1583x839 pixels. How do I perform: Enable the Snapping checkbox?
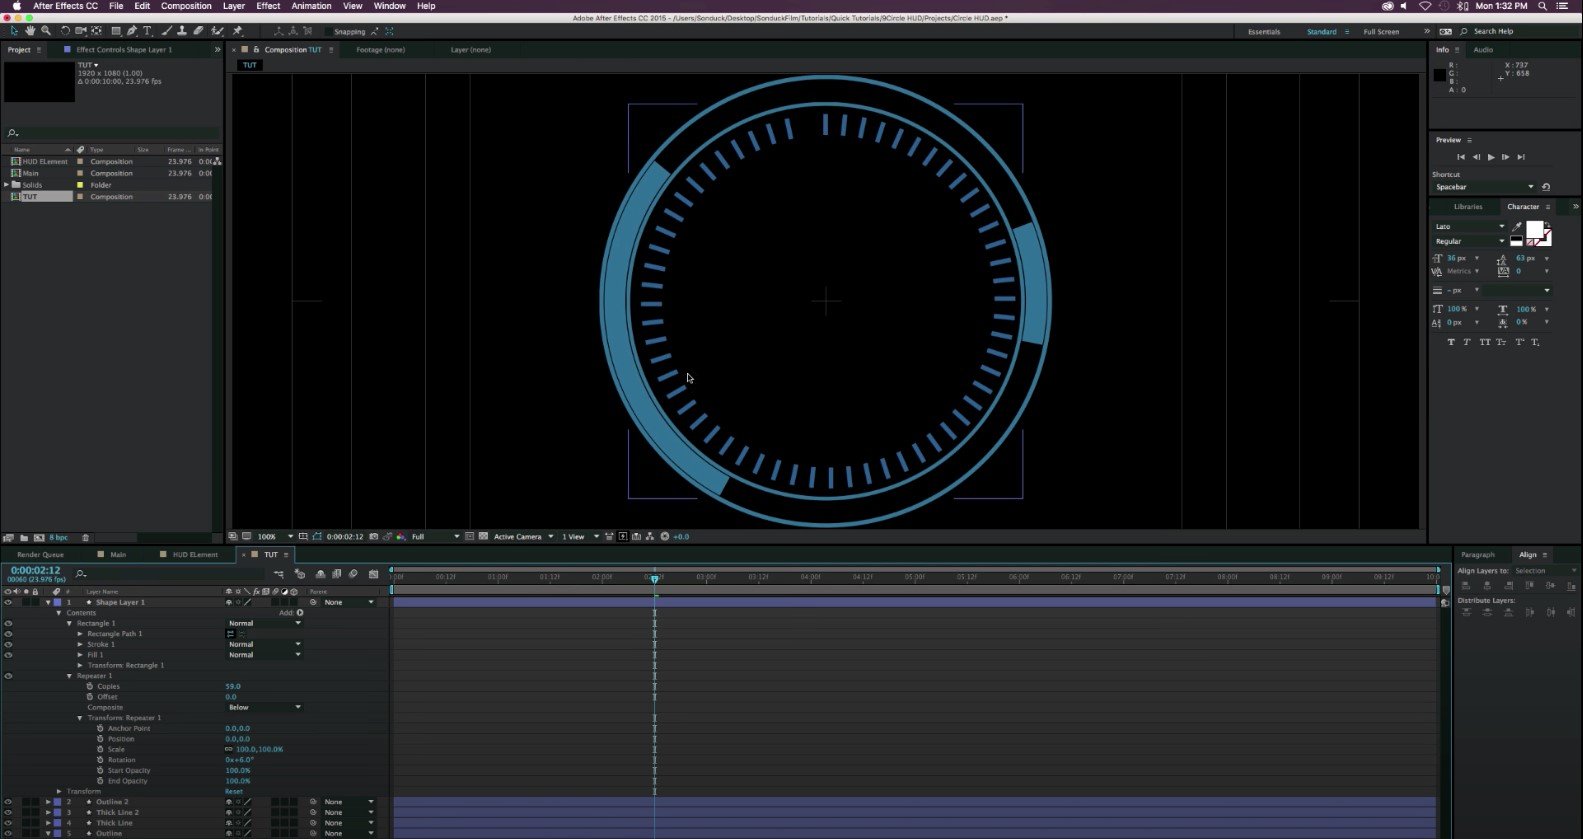pyautogui.click(x=328, y=32)
